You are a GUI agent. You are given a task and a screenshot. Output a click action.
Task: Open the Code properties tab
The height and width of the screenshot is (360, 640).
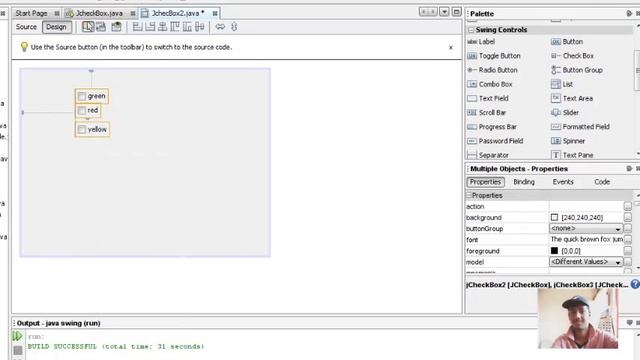pyautogui.click(x=602, y=182)
